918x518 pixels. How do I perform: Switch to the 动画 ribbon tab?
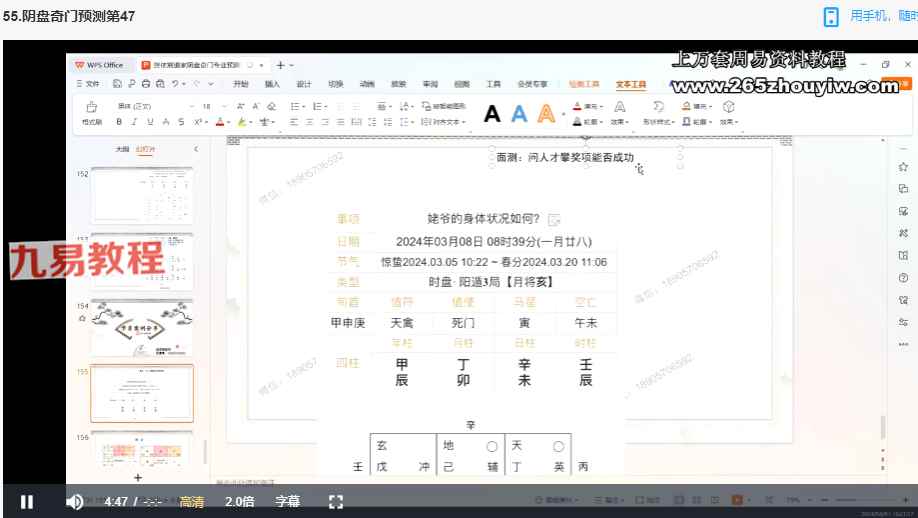click(367, 84)
